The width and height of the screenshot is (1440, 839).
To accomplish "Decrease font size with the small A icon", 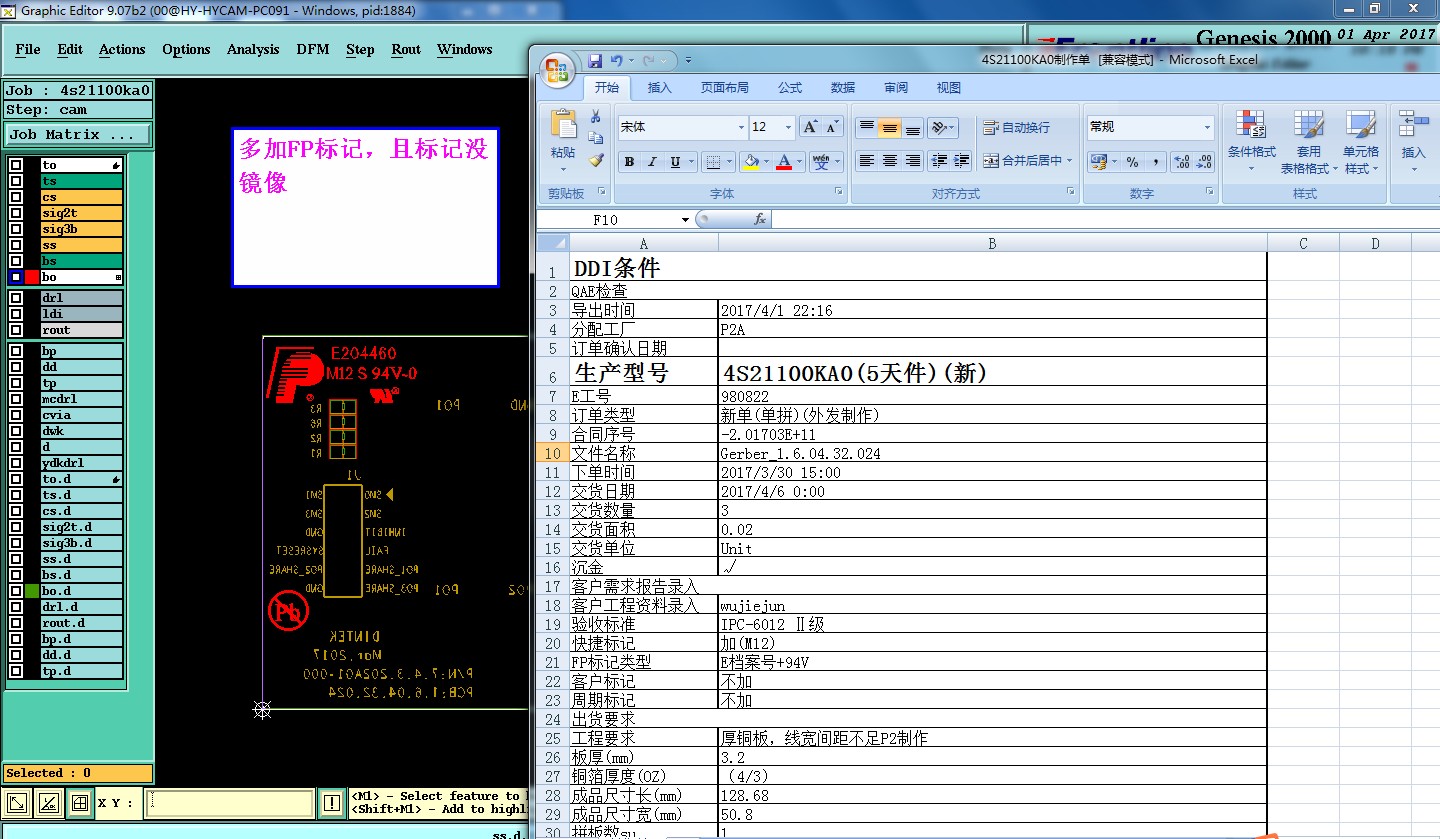I will (834, 127).
